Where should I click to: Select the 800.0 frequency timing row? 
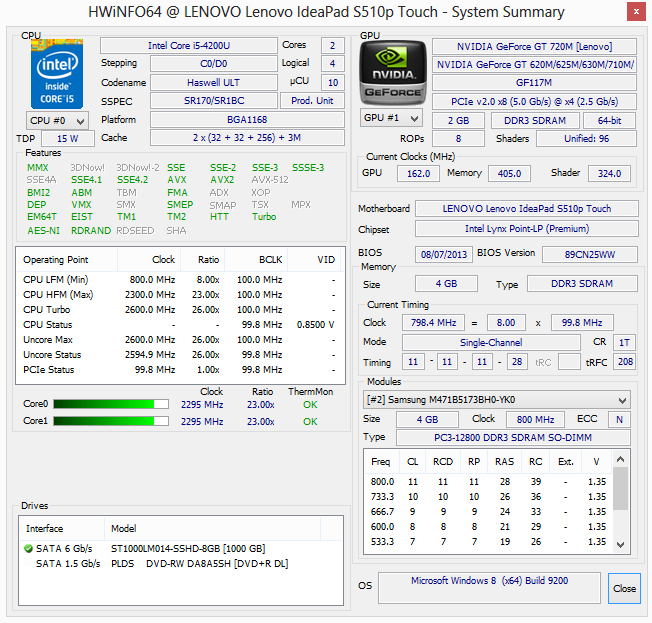click(x=489, y=482)
